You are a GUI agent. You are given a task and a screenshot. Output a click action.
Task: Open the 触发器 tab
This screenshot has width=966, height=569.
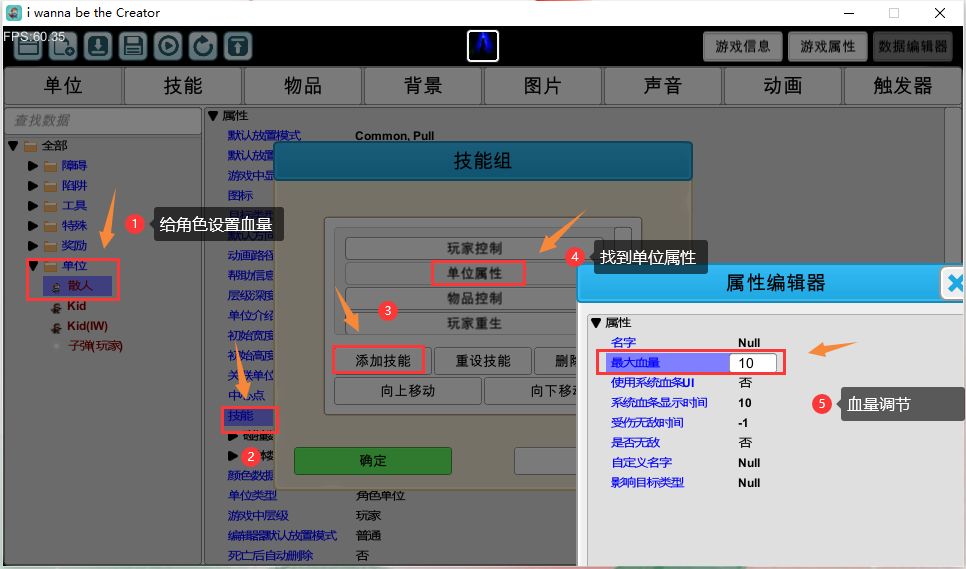point(903,86)
